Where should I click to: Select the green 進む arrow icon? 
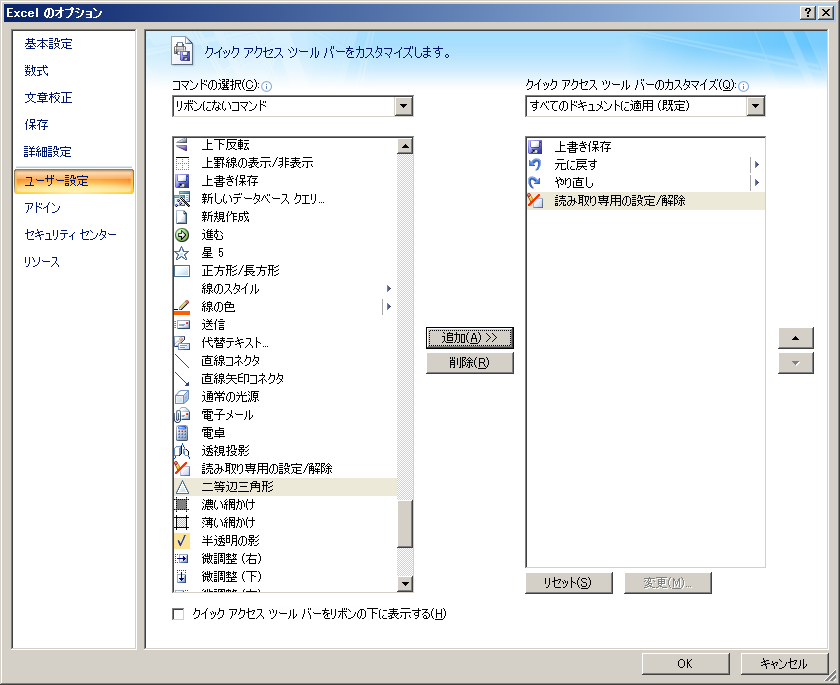coord(182,235)
